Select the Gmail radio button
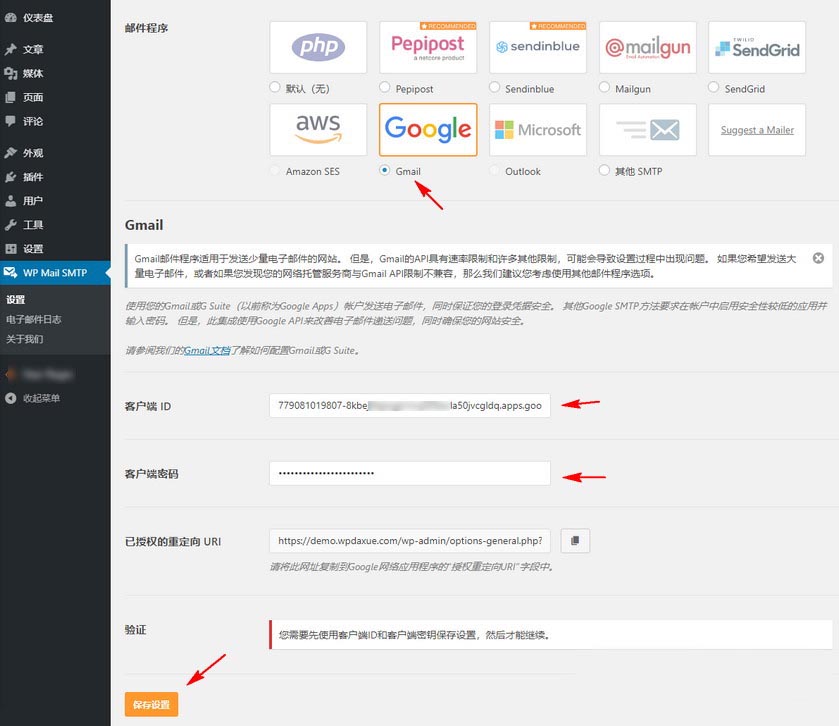The width and height of the screenshot is (839, 726). coord(384,170)
